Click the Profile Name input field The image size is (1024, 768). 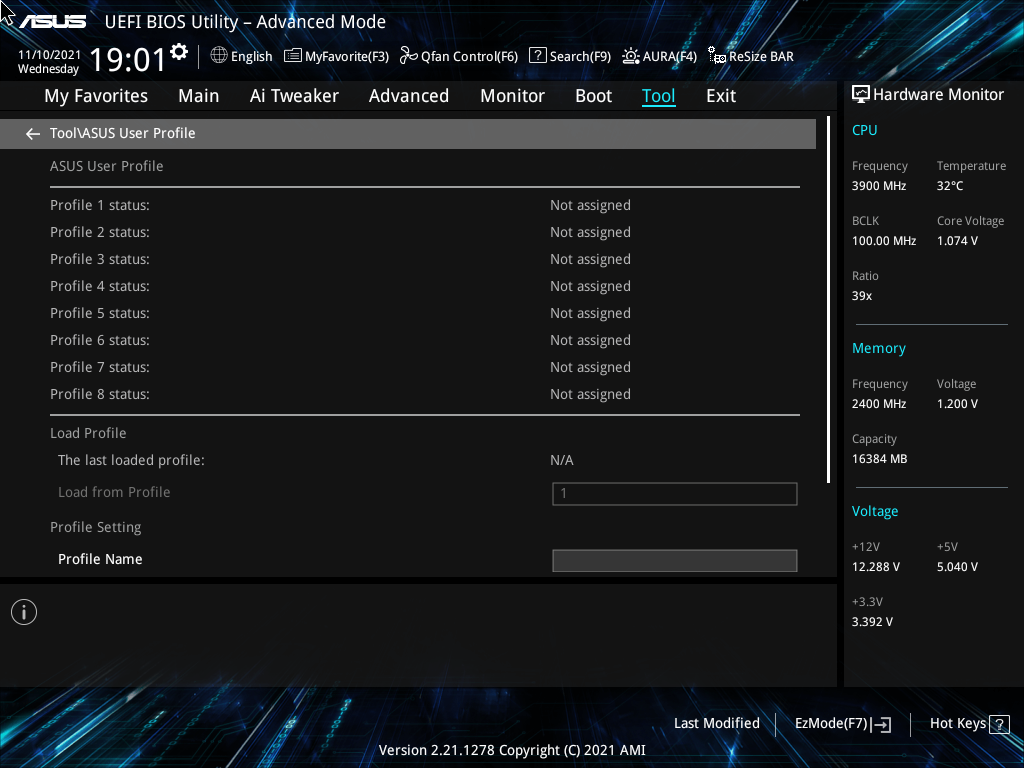pyautogui.click(x=675, y=560)
